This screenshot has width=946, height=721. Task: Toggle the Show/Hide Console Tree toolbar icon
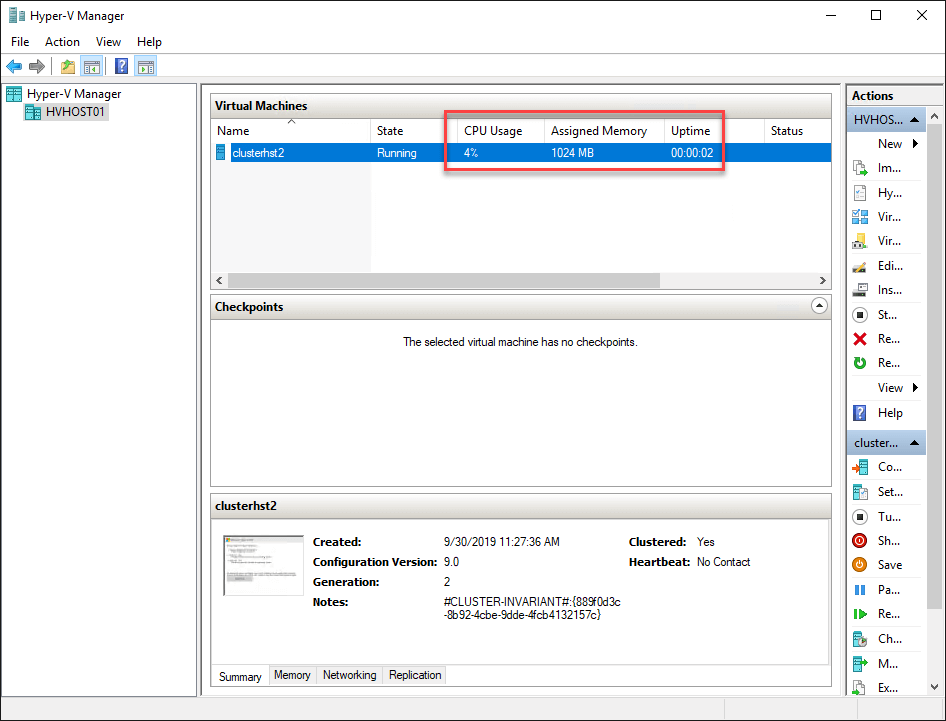coord(92,66)
